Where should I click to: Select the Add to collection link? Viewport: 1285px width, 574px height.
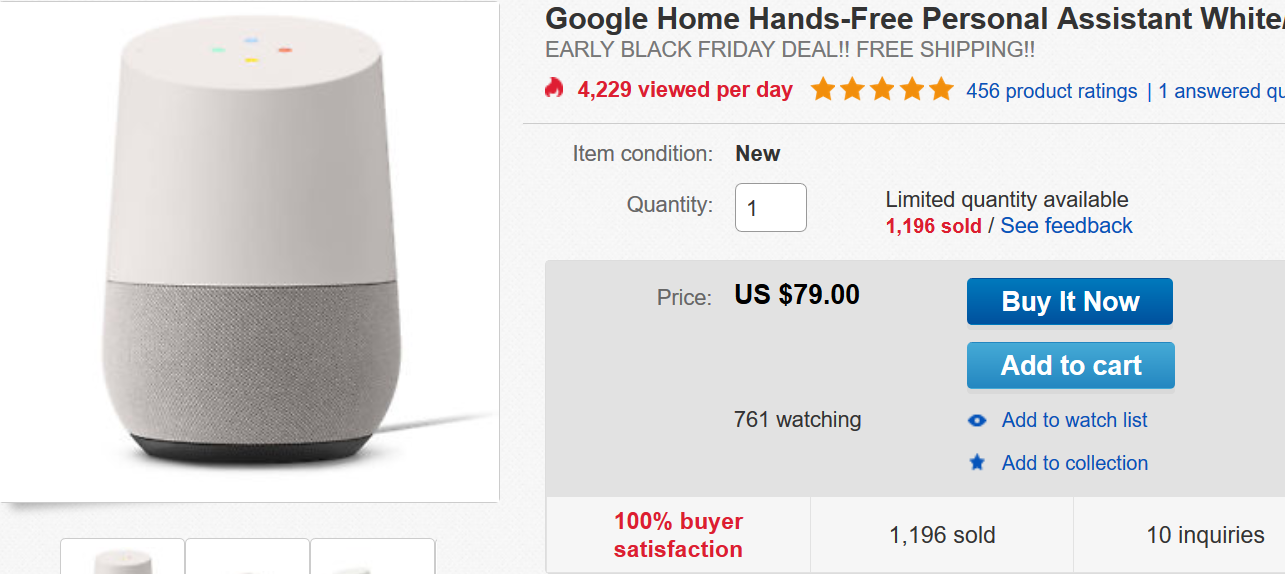pyautogui.click(x=1074, y=463)
